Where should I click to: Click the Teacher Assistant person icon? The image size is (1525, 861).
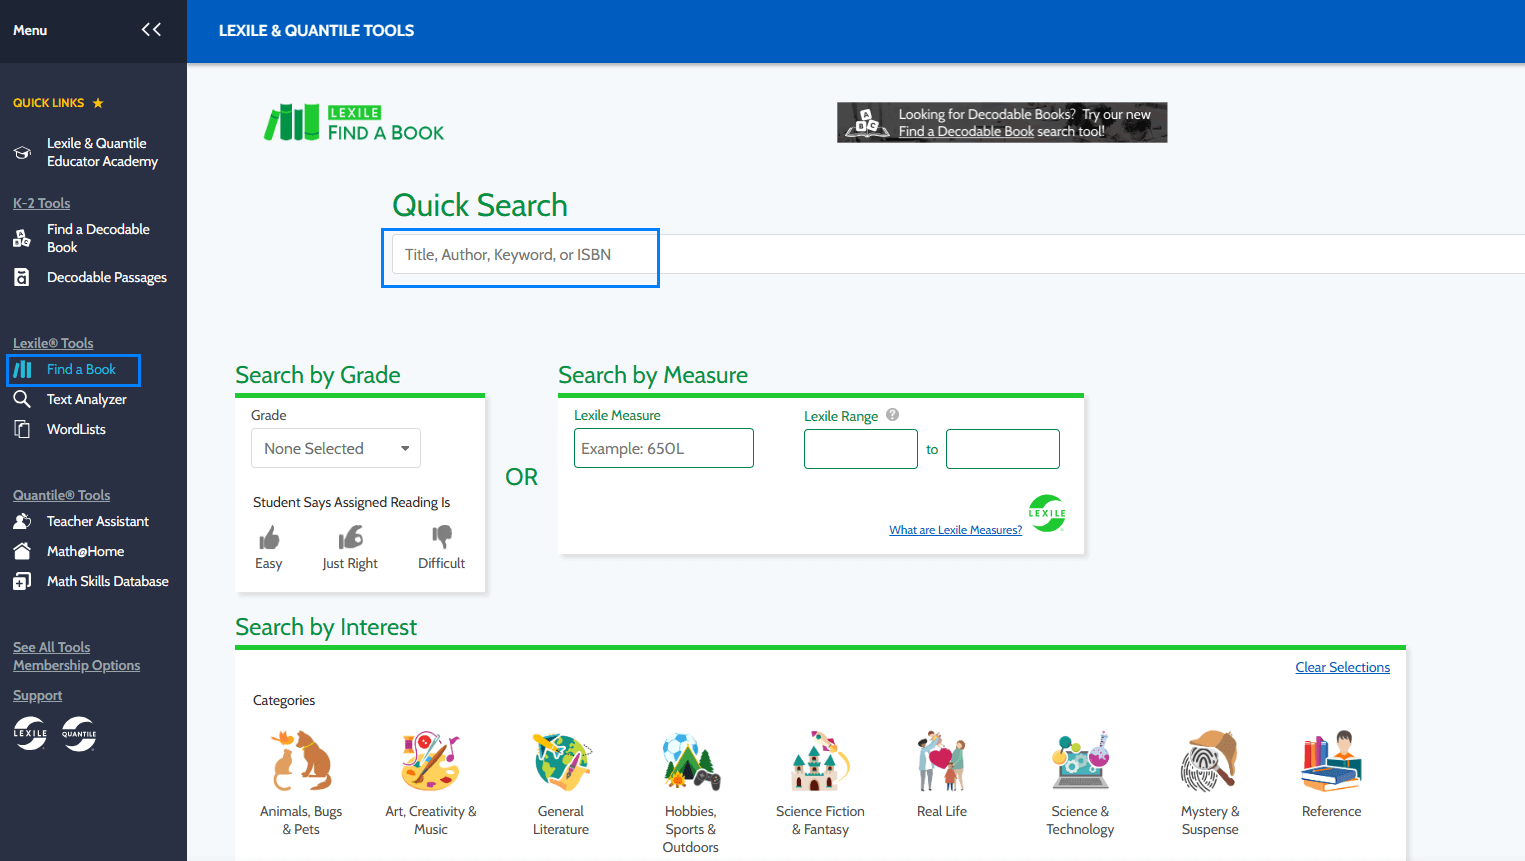(22, 521)
